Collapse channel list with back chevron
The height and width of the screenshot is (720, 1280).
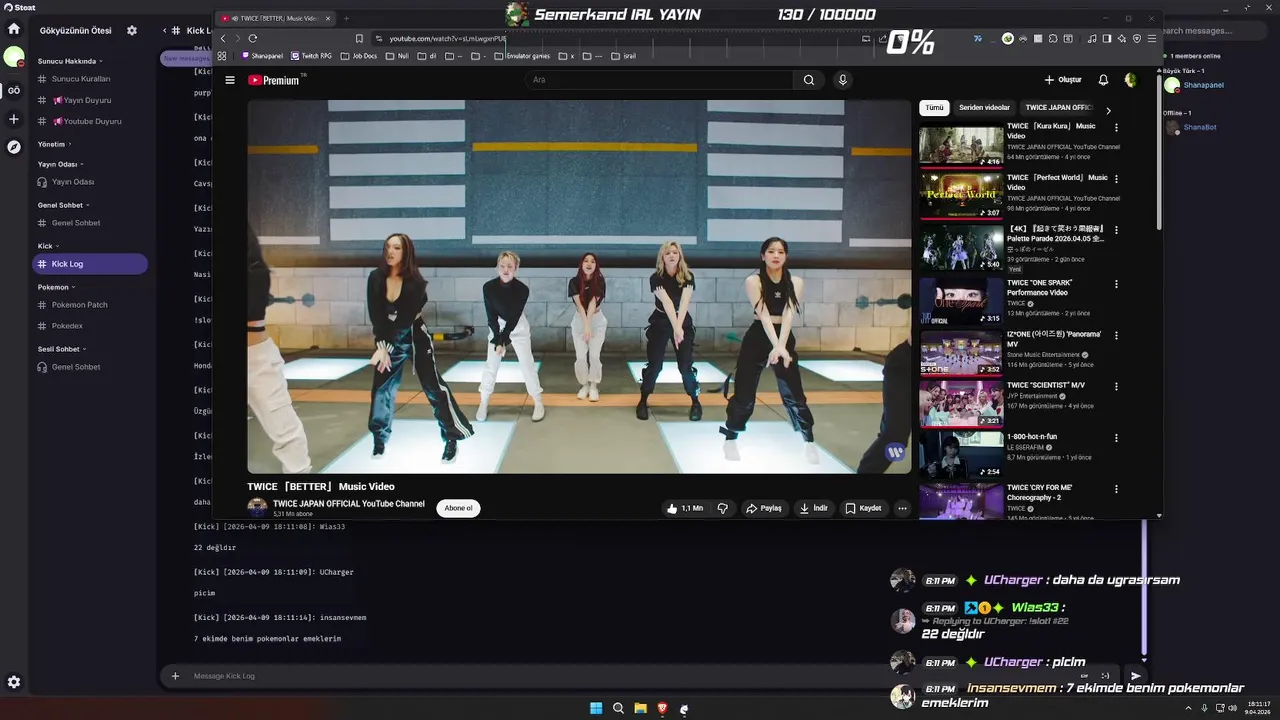(x=165, y=30)
